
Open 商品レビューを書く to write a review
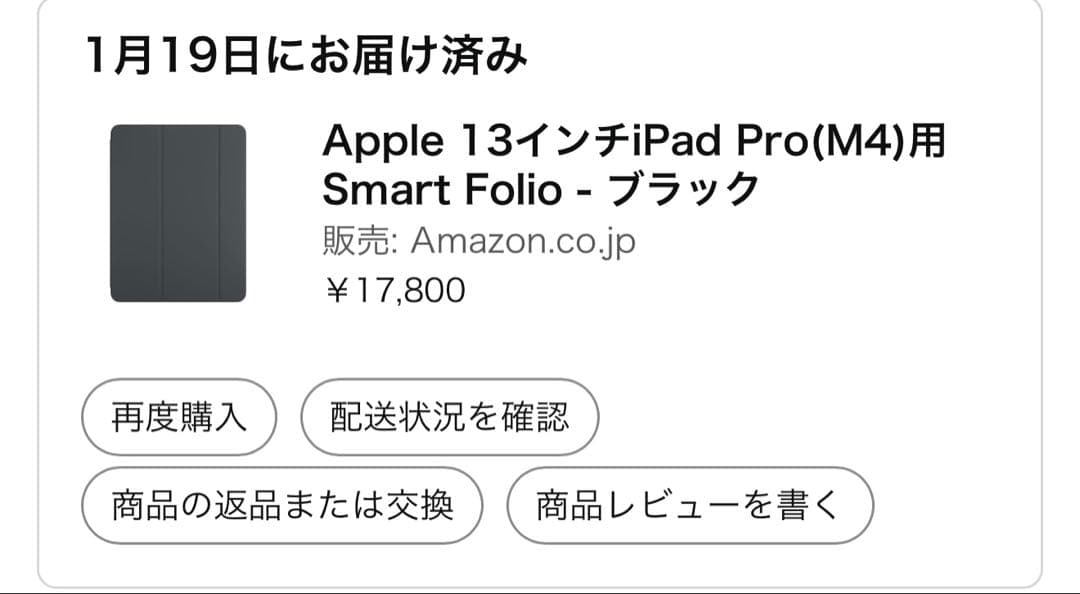click(692, 505)
